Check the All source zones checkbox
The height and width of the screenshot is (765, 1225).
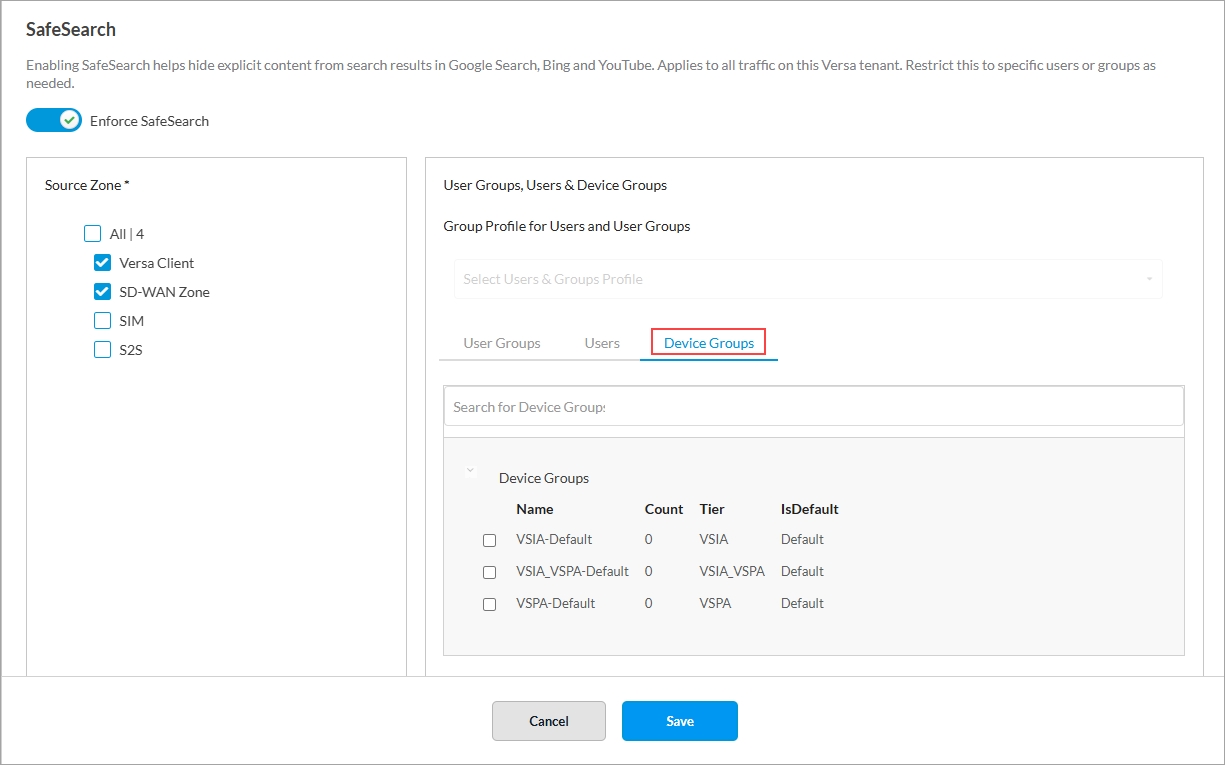pyautogui.click(x=93, y=234)
